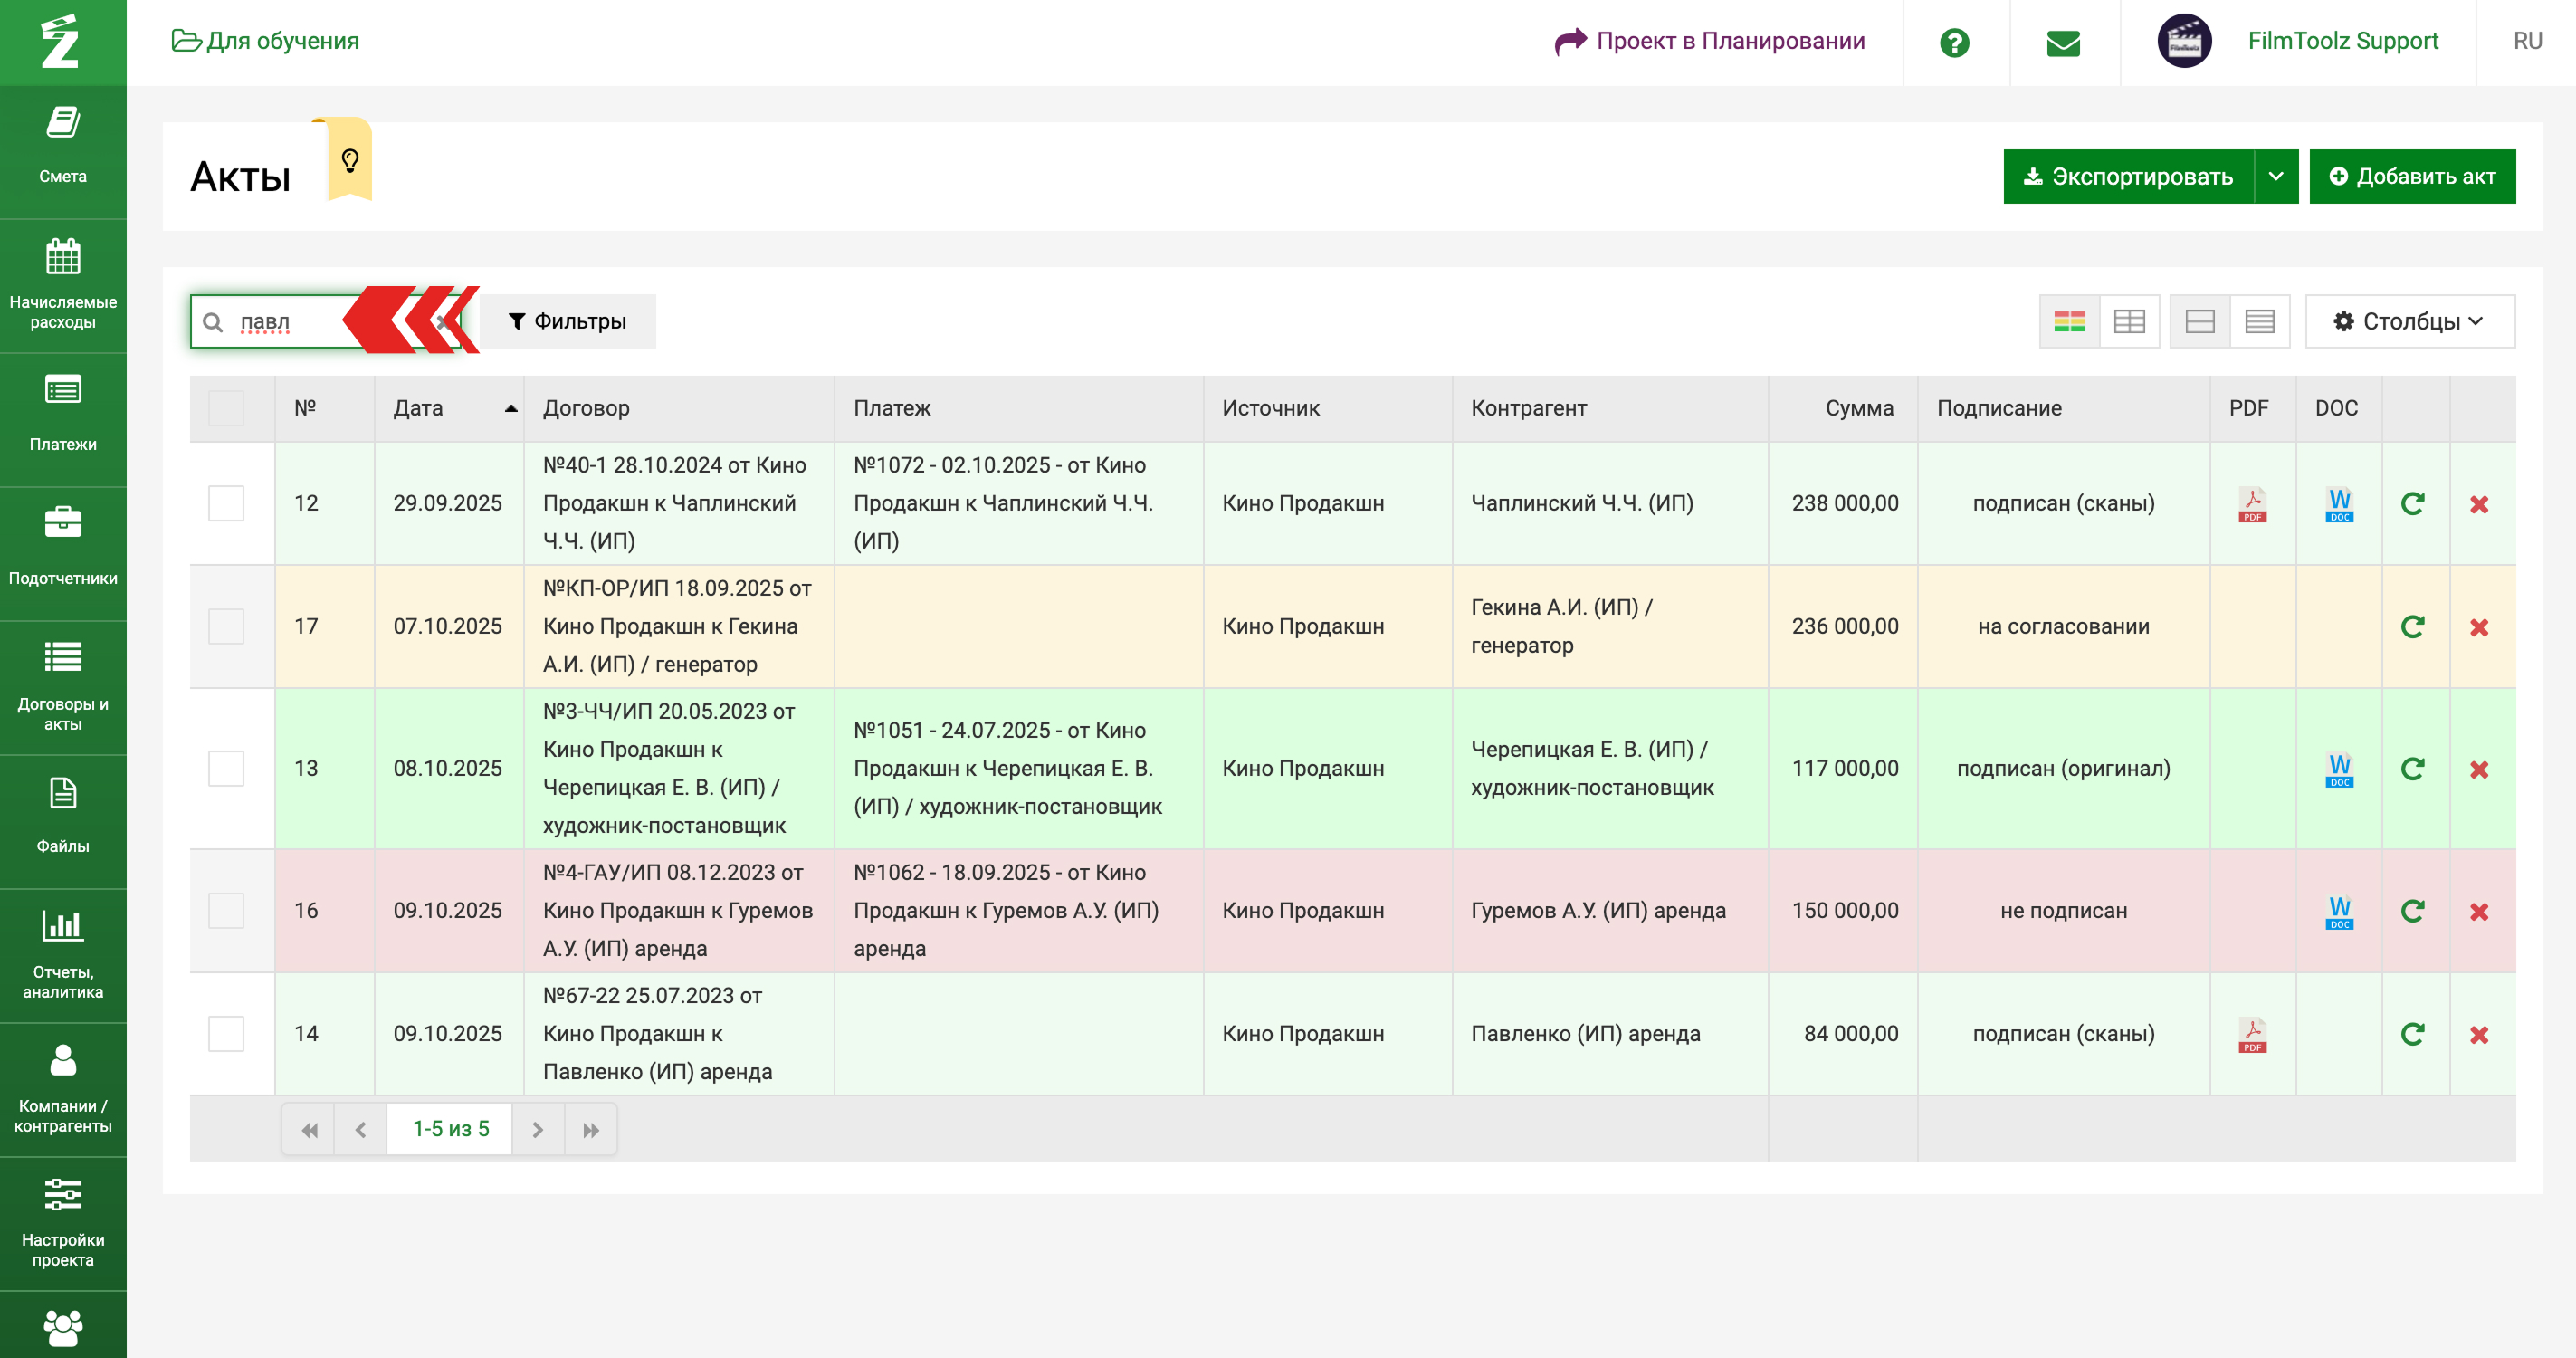
Task: Click the Добавить акт button
Action: pyautogui.click(x=2411, y=177)
